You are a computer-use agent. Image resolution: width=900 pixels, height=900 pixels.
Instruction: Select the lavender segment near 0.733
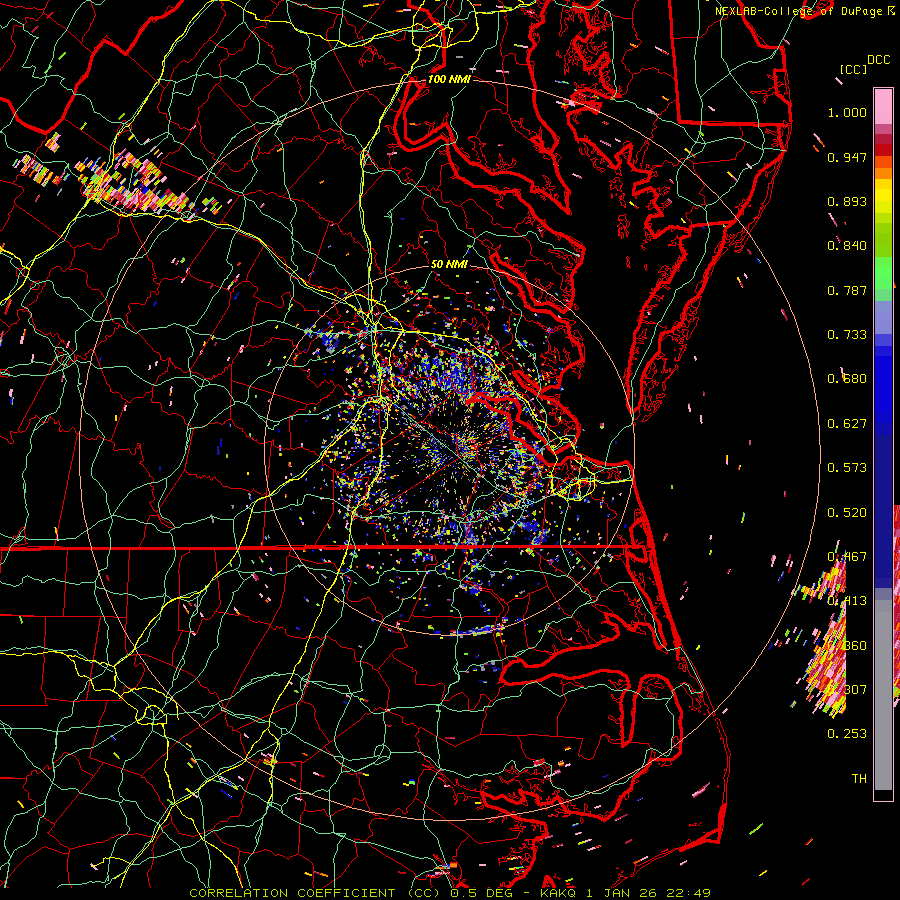click(x=883, y=317)
